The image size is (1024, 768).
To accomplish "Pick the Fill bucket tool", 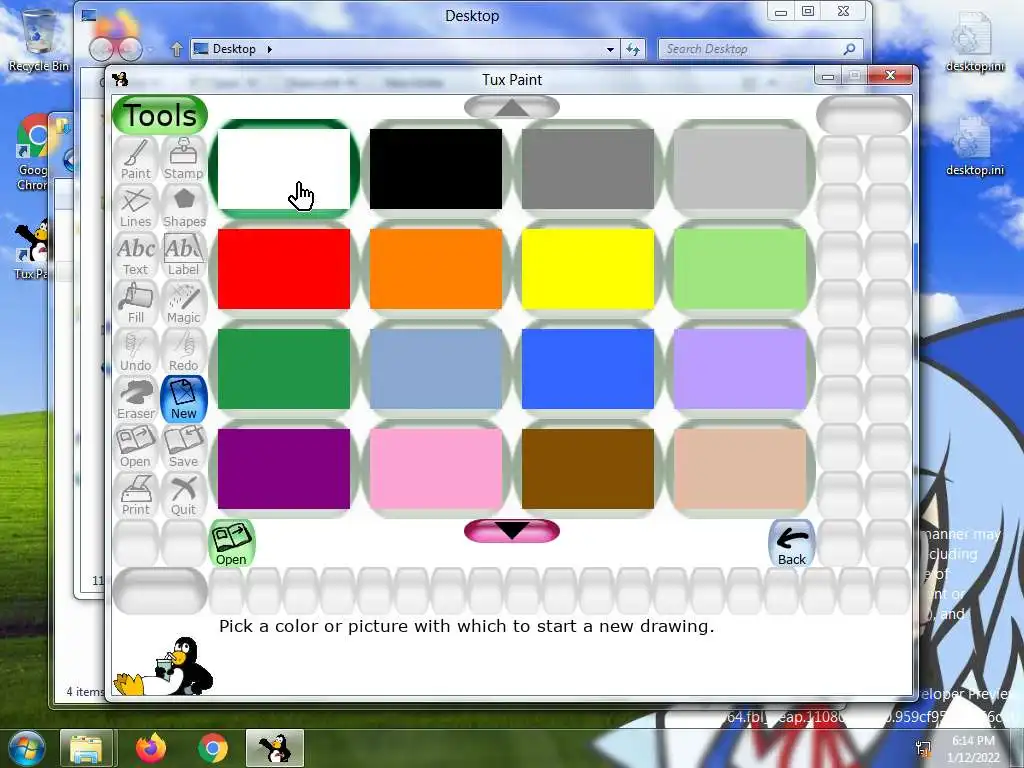I will point(136,304).
